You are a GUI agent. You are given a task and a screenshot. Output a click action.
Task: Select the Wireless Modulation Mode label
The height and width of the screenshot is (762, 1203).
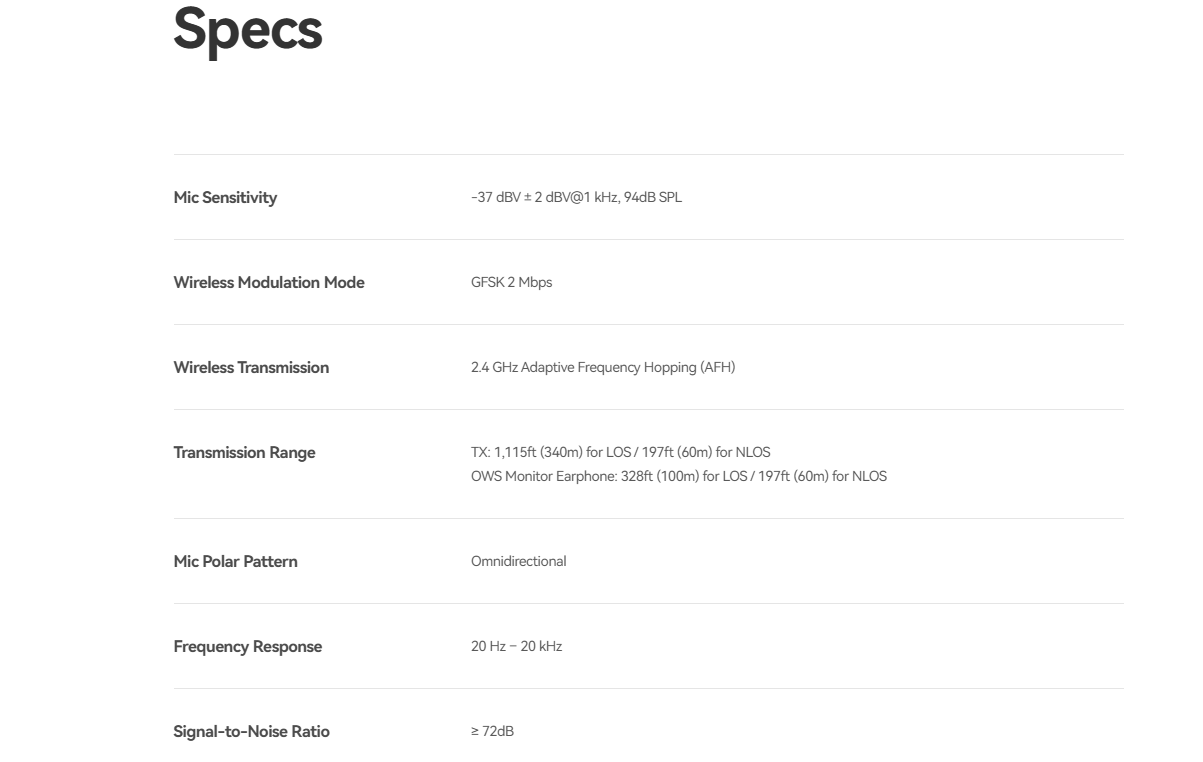[269, 283]
